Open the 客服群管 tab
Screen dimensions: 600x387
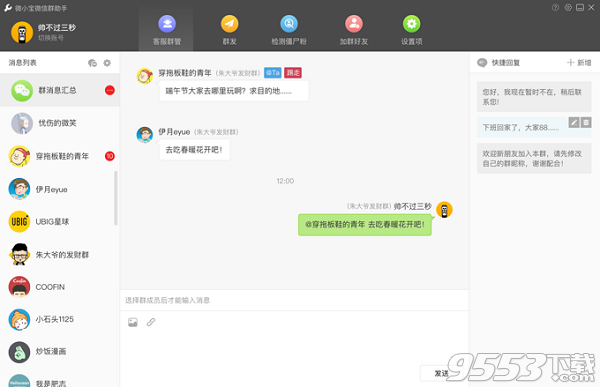[167, 30]
